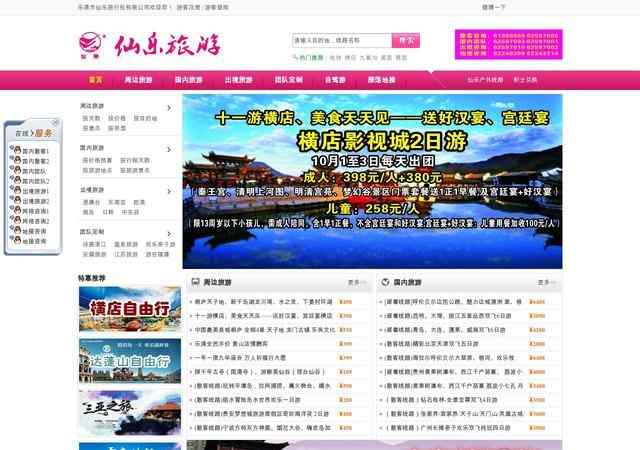
Task: Close the 在线服务 floating panel
Action: click(x=55, y=122)
